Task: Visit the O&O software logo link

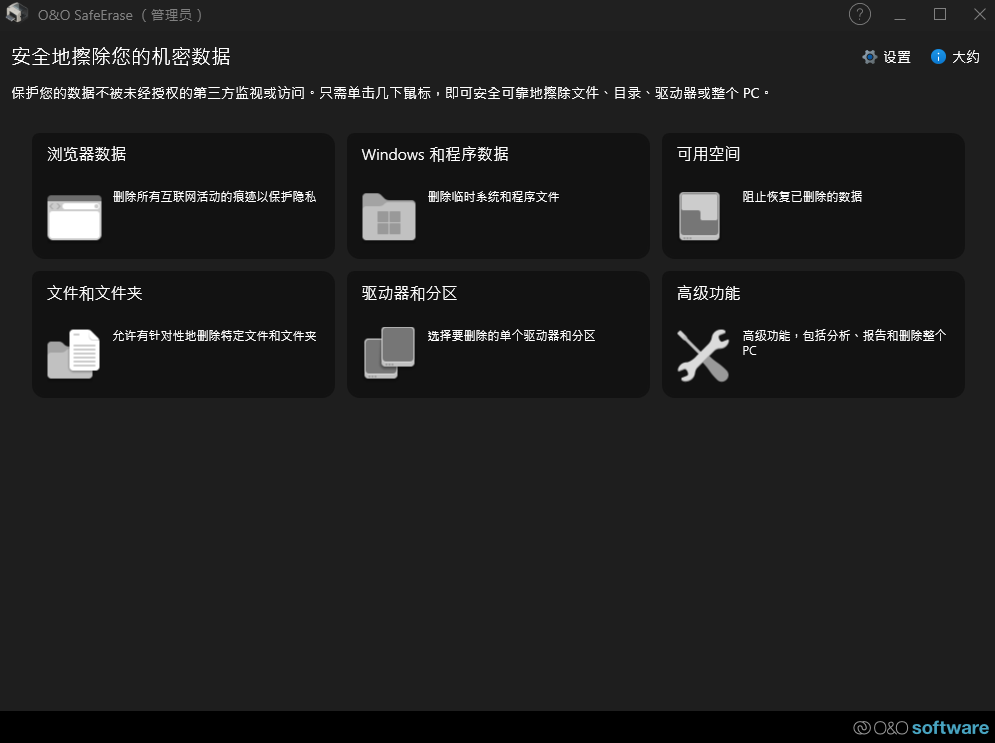Action: point(921,728)
